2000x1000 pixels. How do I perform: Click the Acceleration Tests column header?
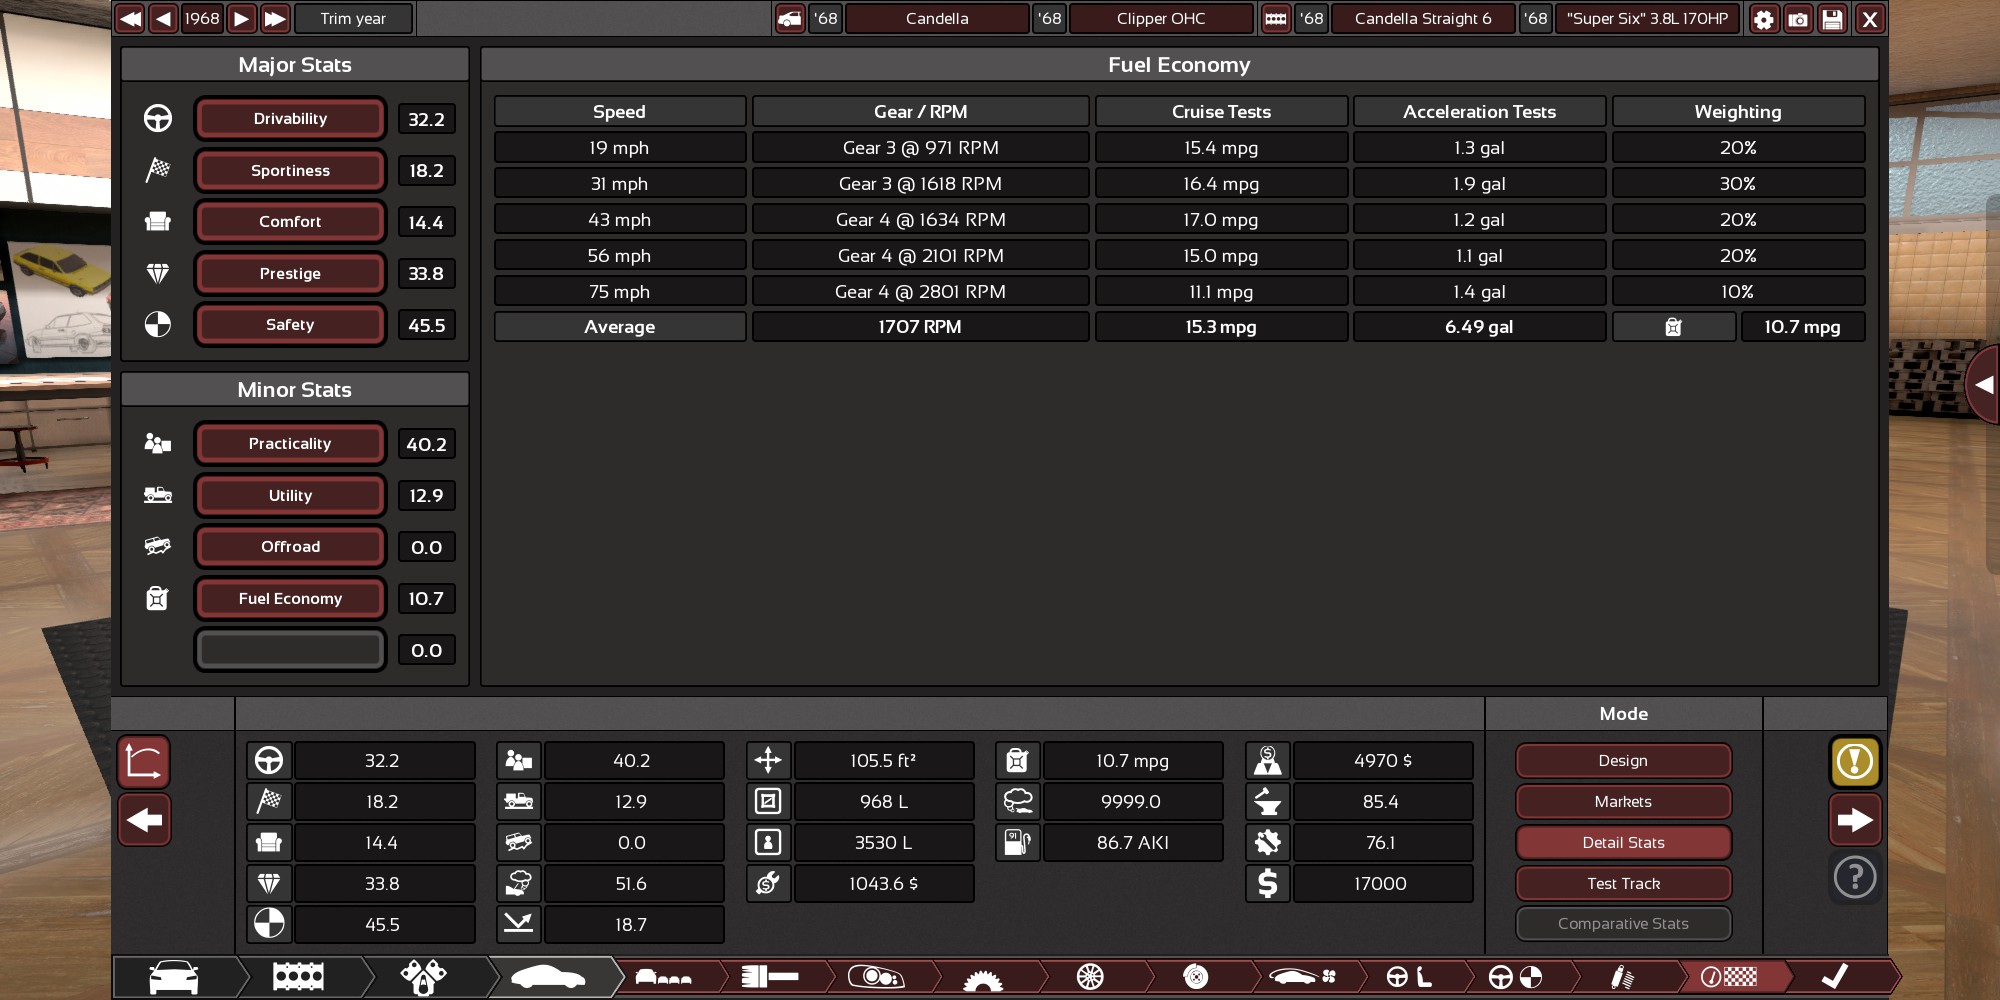(1479, 112)
